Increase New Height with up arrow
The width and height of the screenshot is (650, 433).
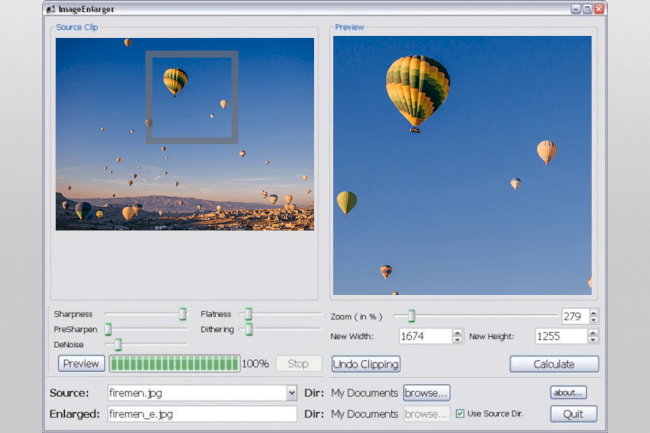593,332
